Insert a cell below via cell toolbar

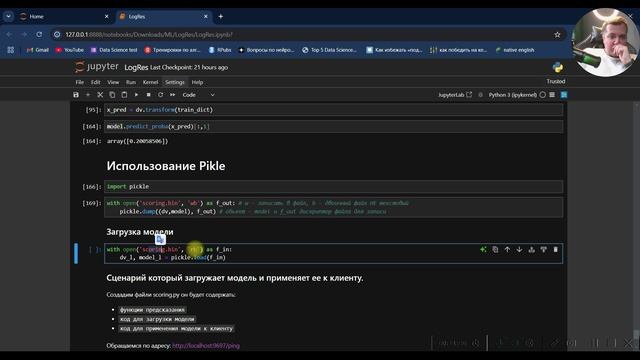tap(543, 249)
